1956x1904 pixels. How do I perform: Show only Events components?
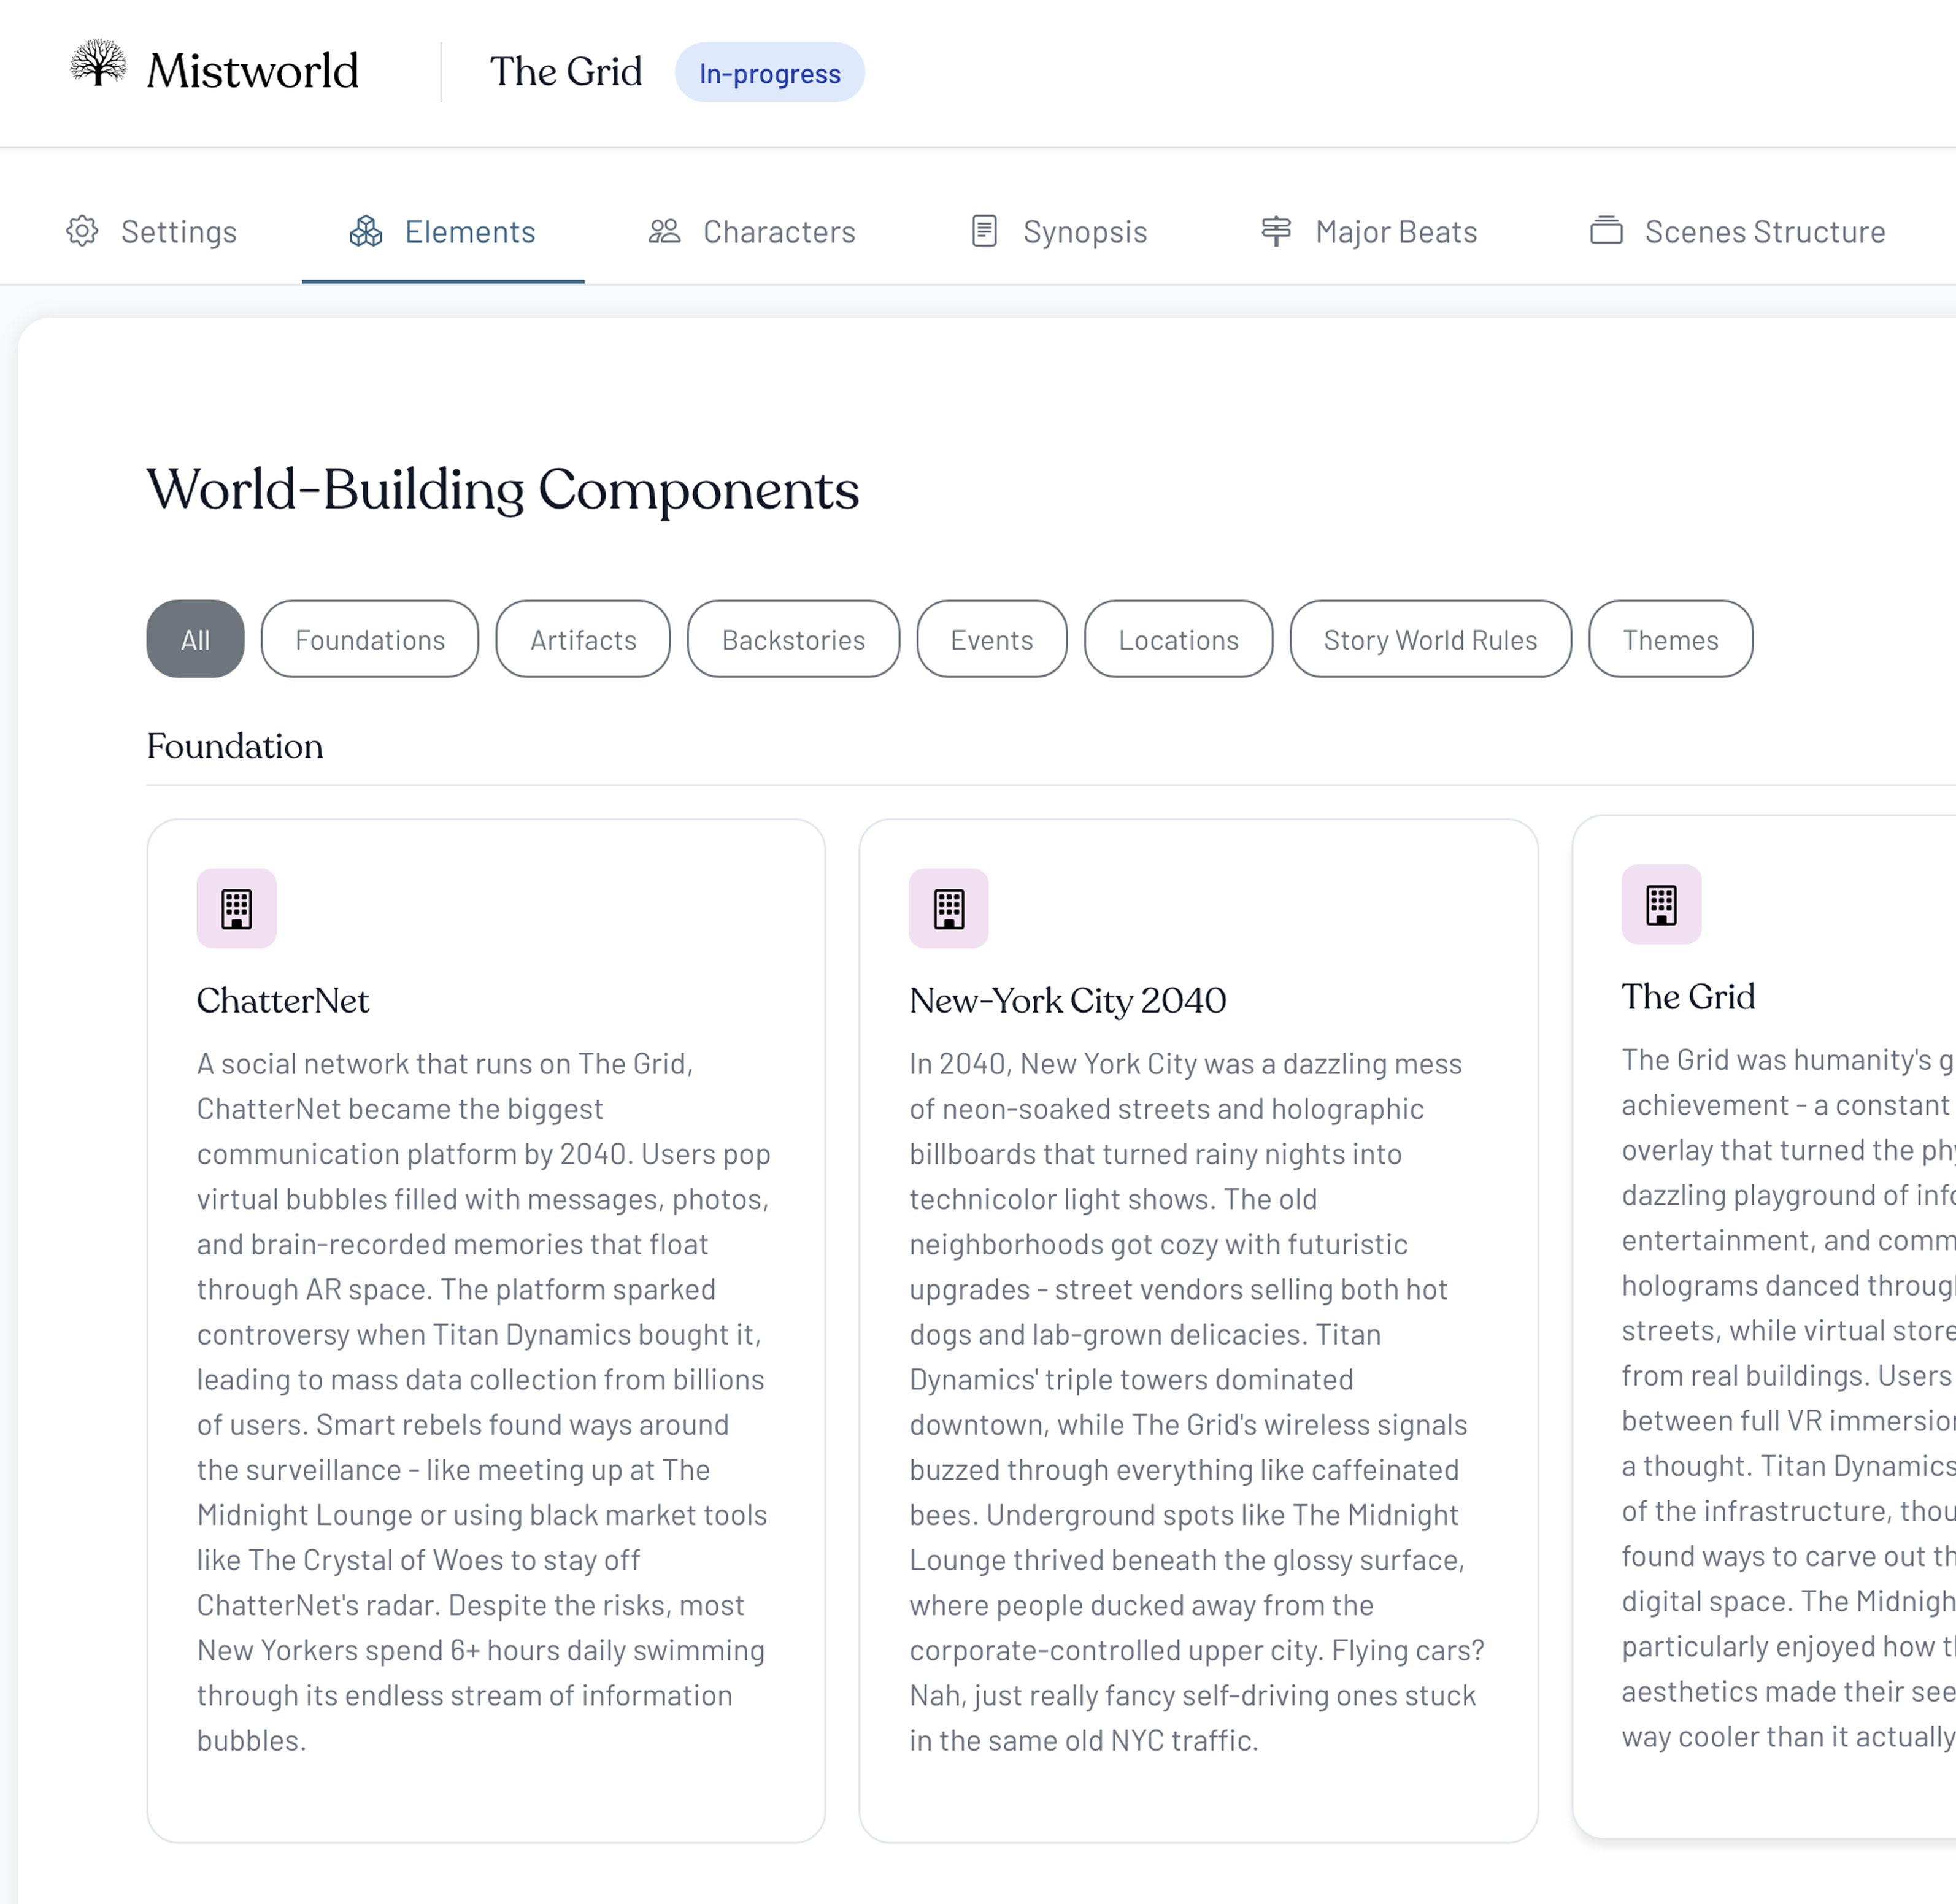(x=991, y=639)
